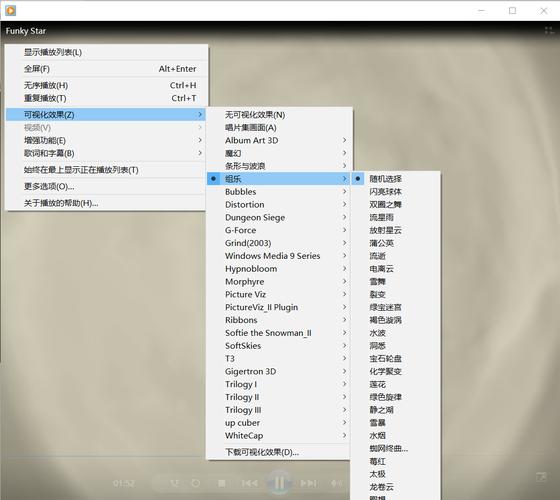
Task: Select the 组乐 radio bullet
Action: [x=213, y=179]
